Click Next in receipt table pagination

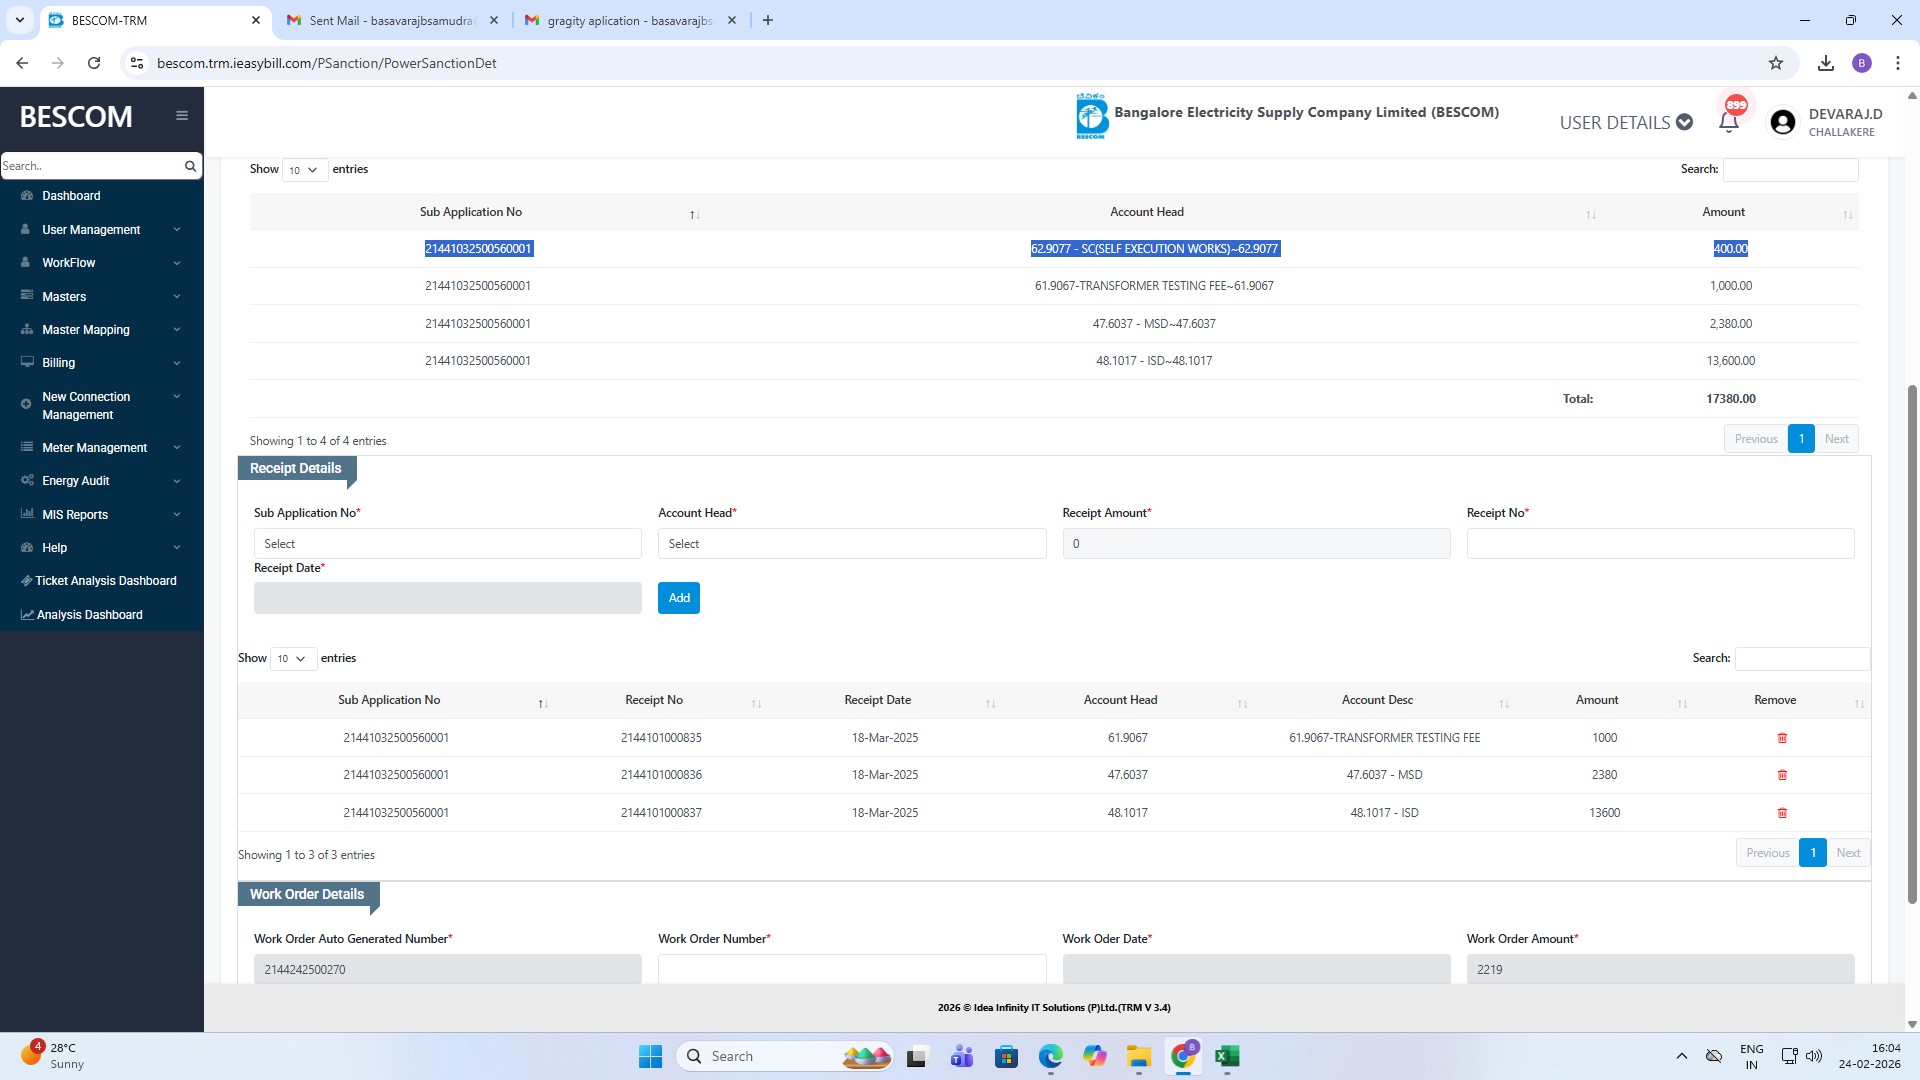point(1847,853)
